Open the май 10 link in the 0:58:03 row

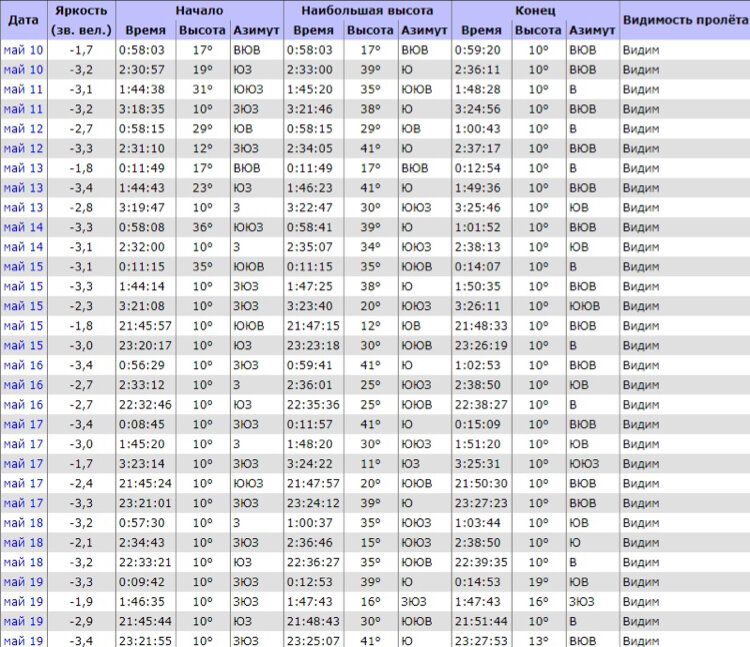(23, 50)
